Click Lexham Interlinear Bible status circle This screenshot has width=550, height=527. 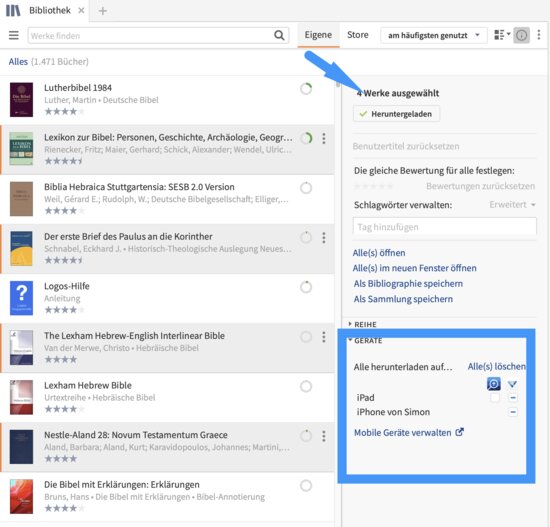click(306, 337)
